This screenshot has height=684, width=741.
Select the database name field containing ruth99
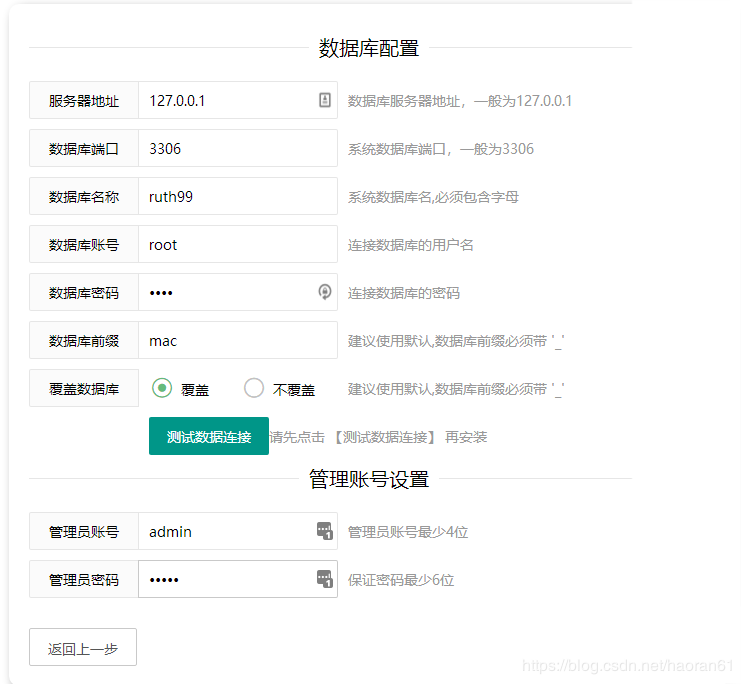(x=237, y=196)
